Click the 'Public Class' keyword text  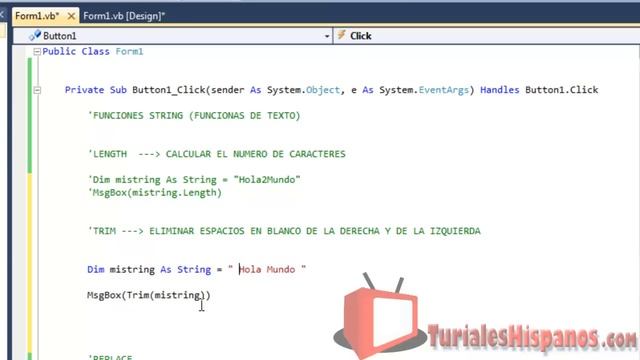(76, 51)
